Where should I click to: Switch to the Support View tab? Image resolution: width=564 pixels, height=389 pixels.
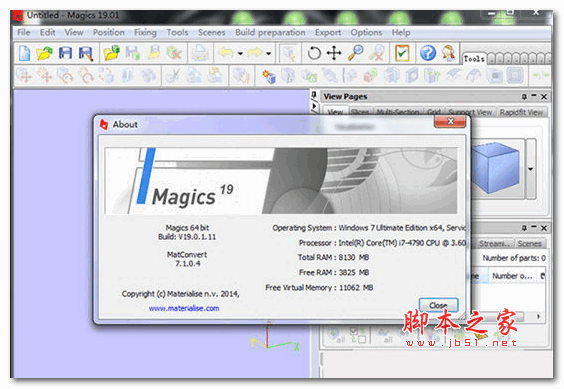[470, 112]
